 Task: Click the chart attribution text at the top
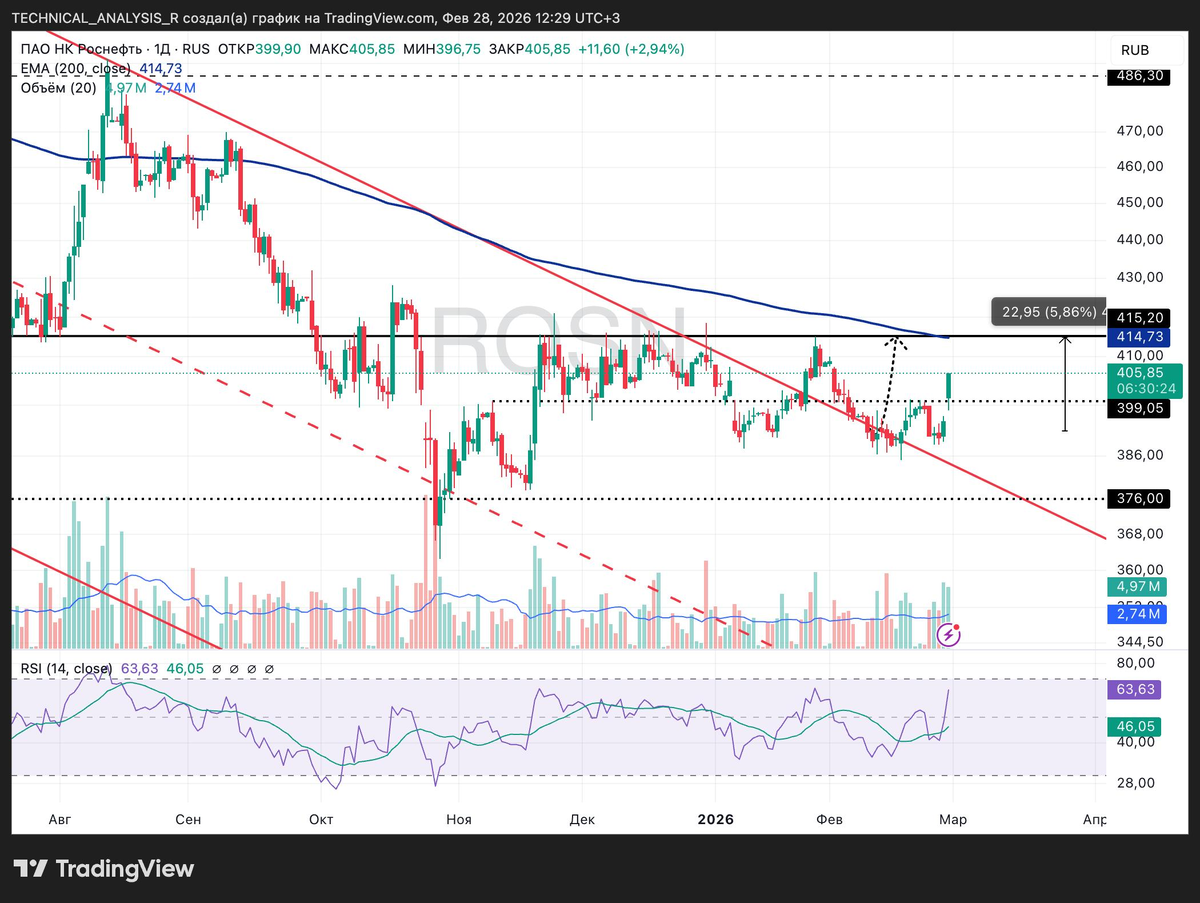pyautogui.click(x=316, y=19)
